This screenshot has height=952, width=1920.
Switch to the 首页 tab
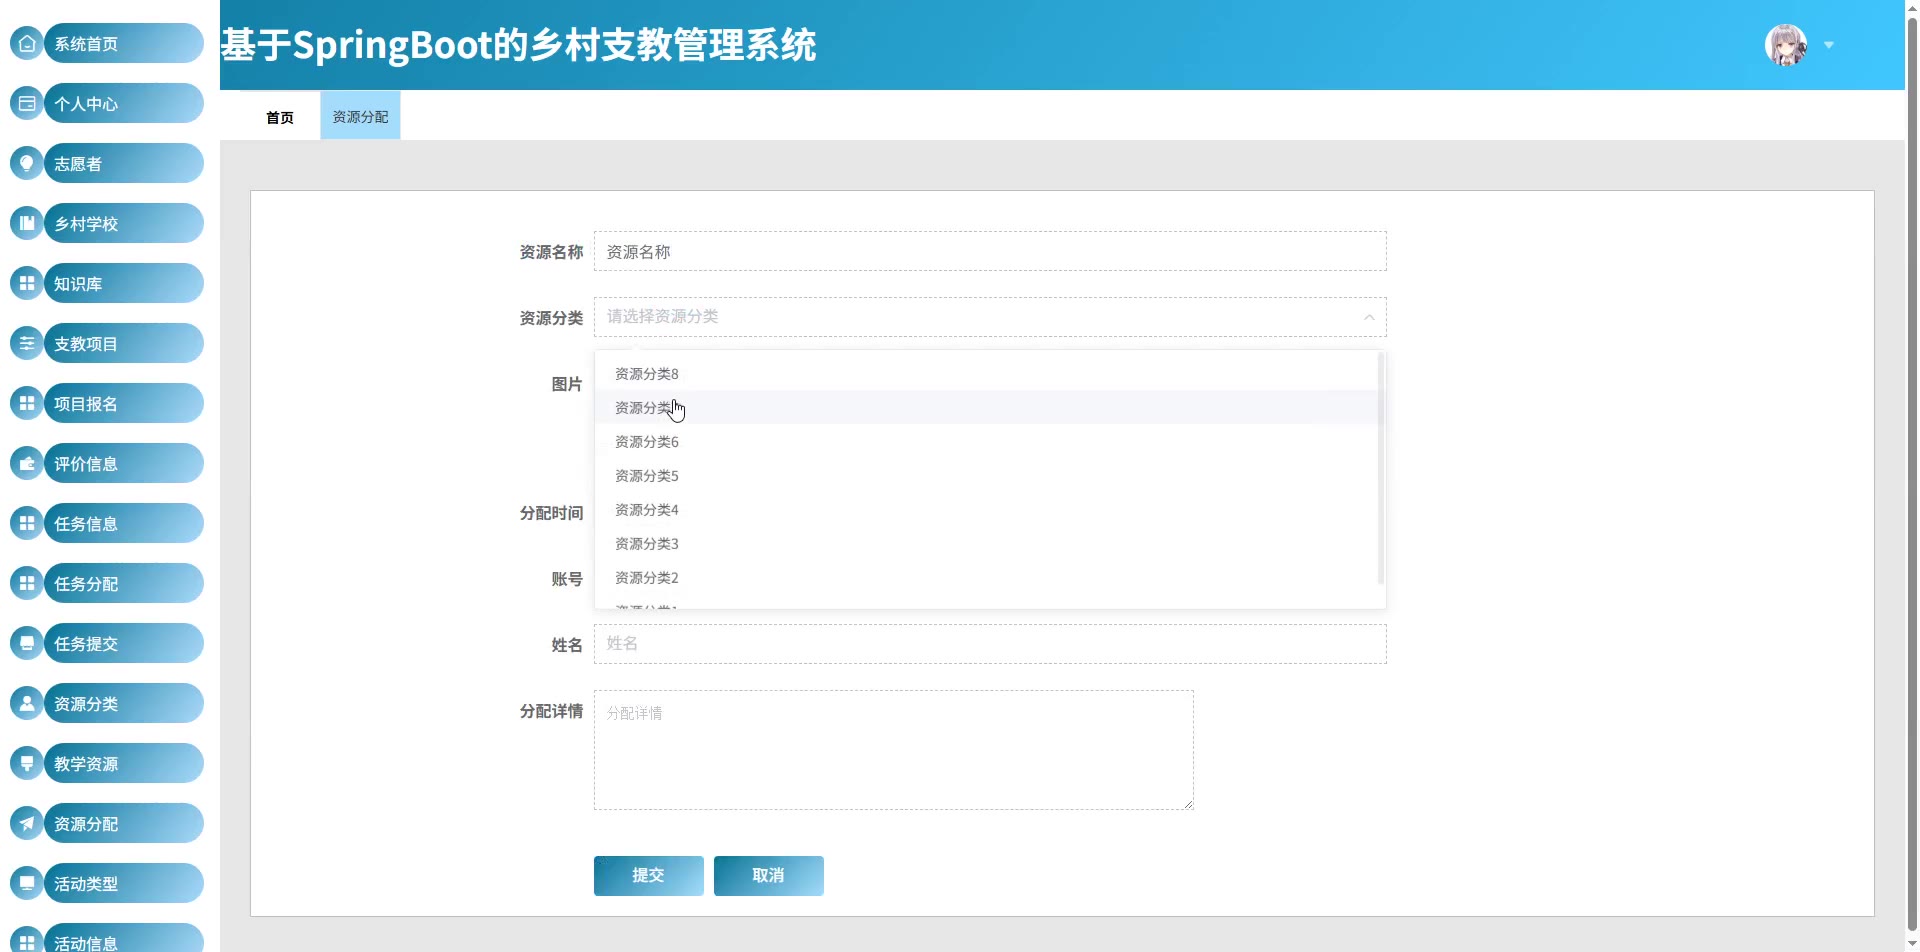[x=280, y=117]
